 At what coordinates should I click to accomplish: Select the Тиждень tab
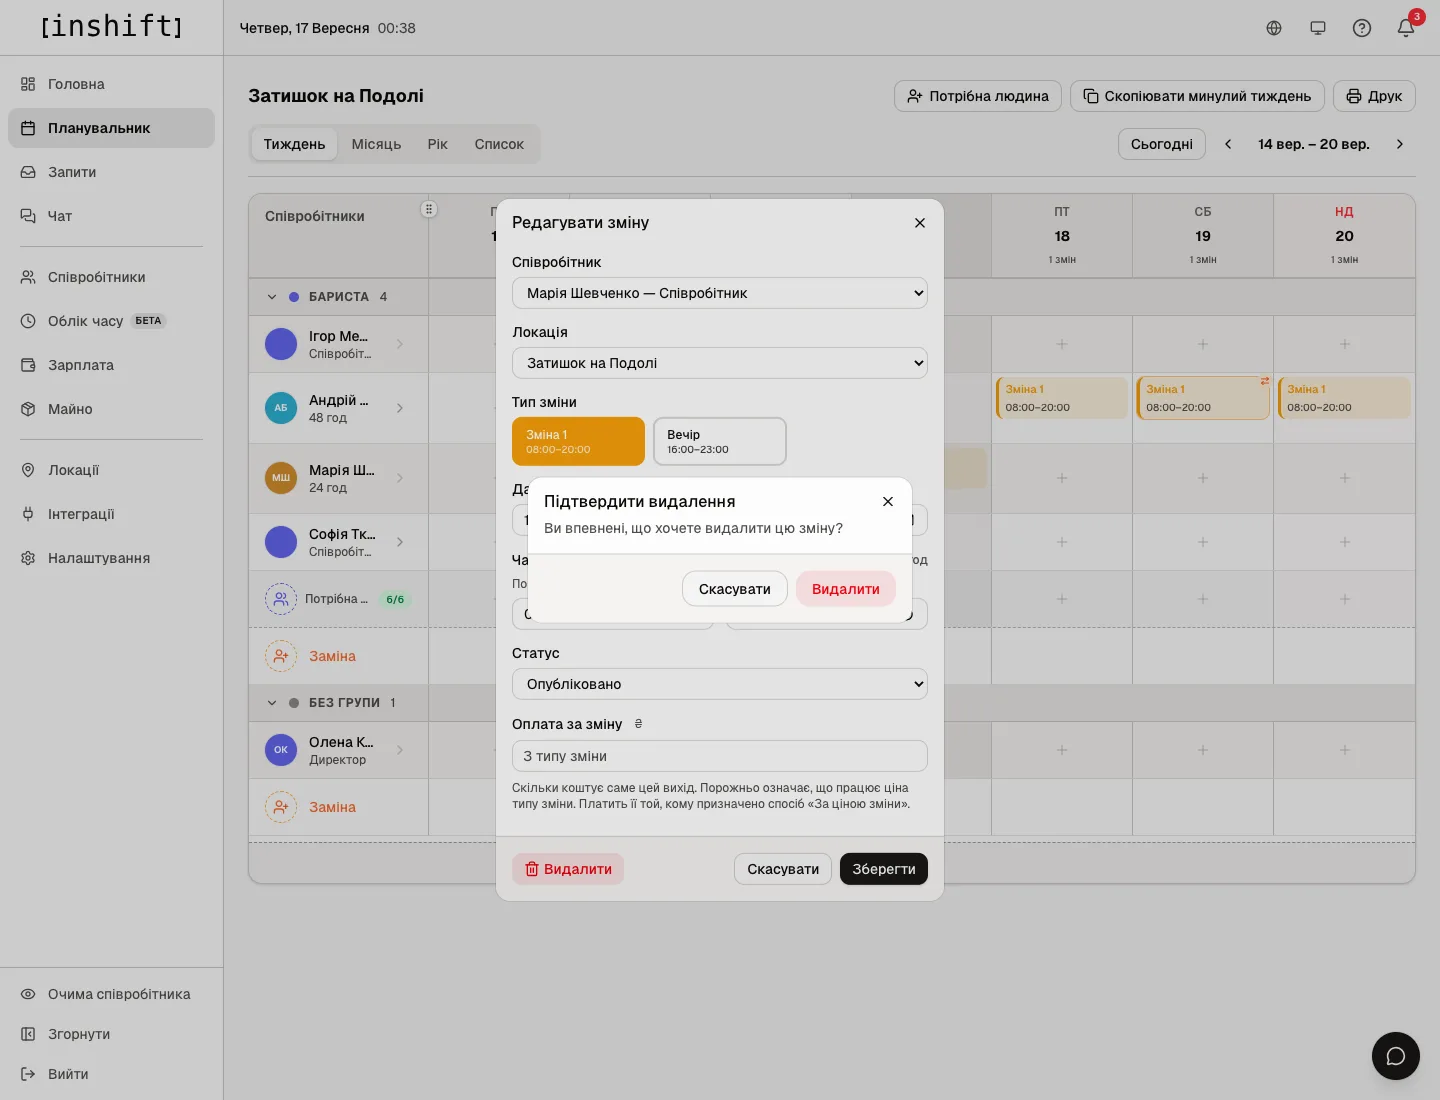294,144
